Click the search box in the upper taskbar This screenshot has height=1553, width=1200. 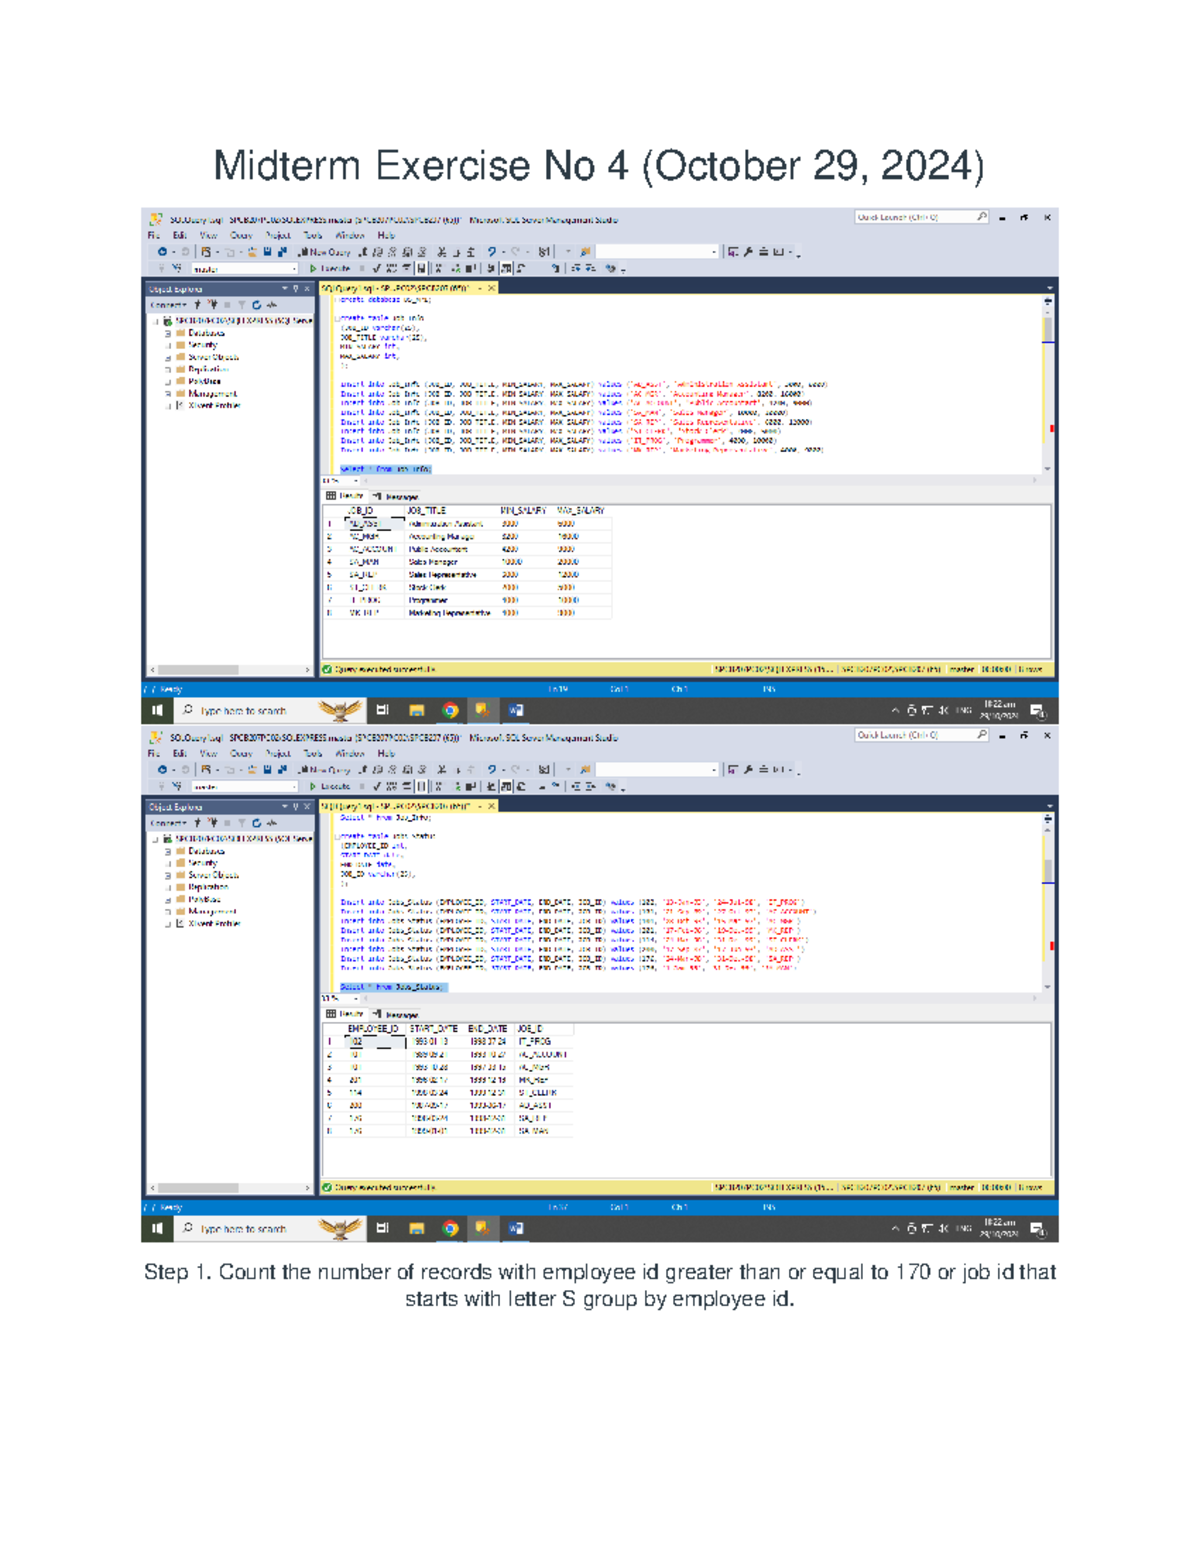(243, 711)
